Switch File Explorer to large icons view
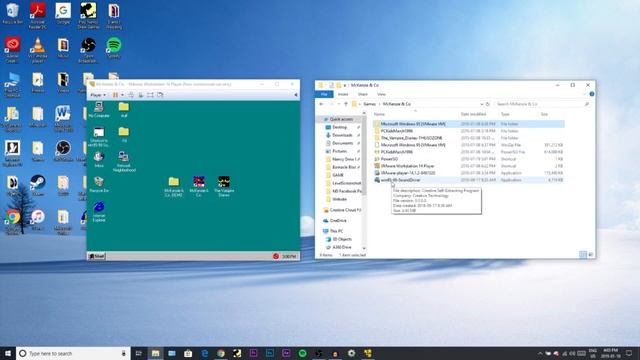640x360 pixels. click(590, 255)
